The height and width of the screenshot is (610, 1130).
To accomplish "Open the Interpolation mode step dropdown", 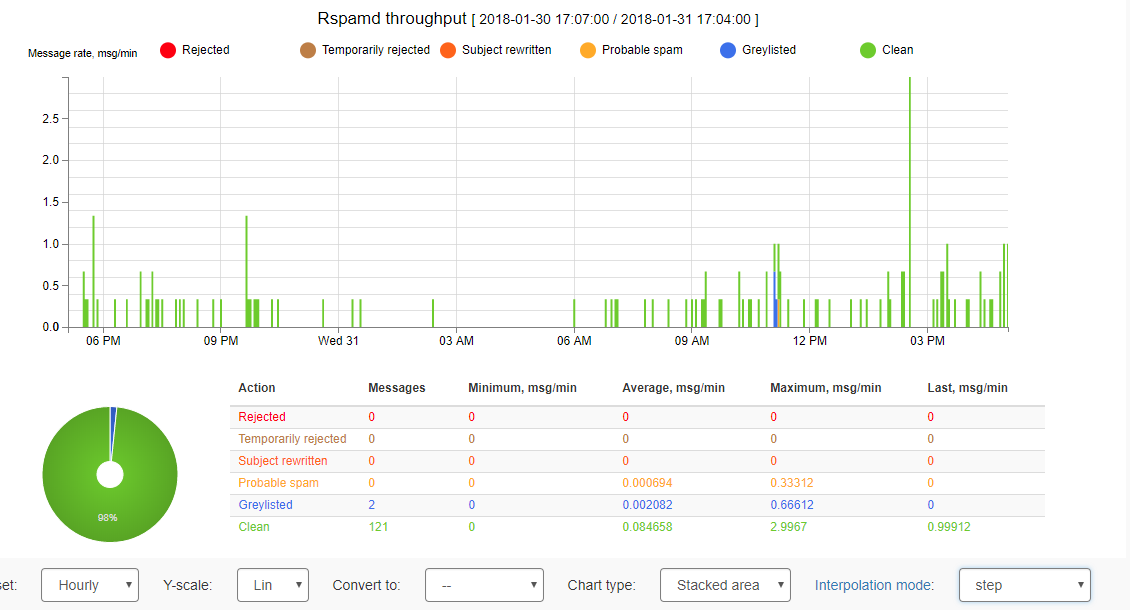I will coord(1025,585).
